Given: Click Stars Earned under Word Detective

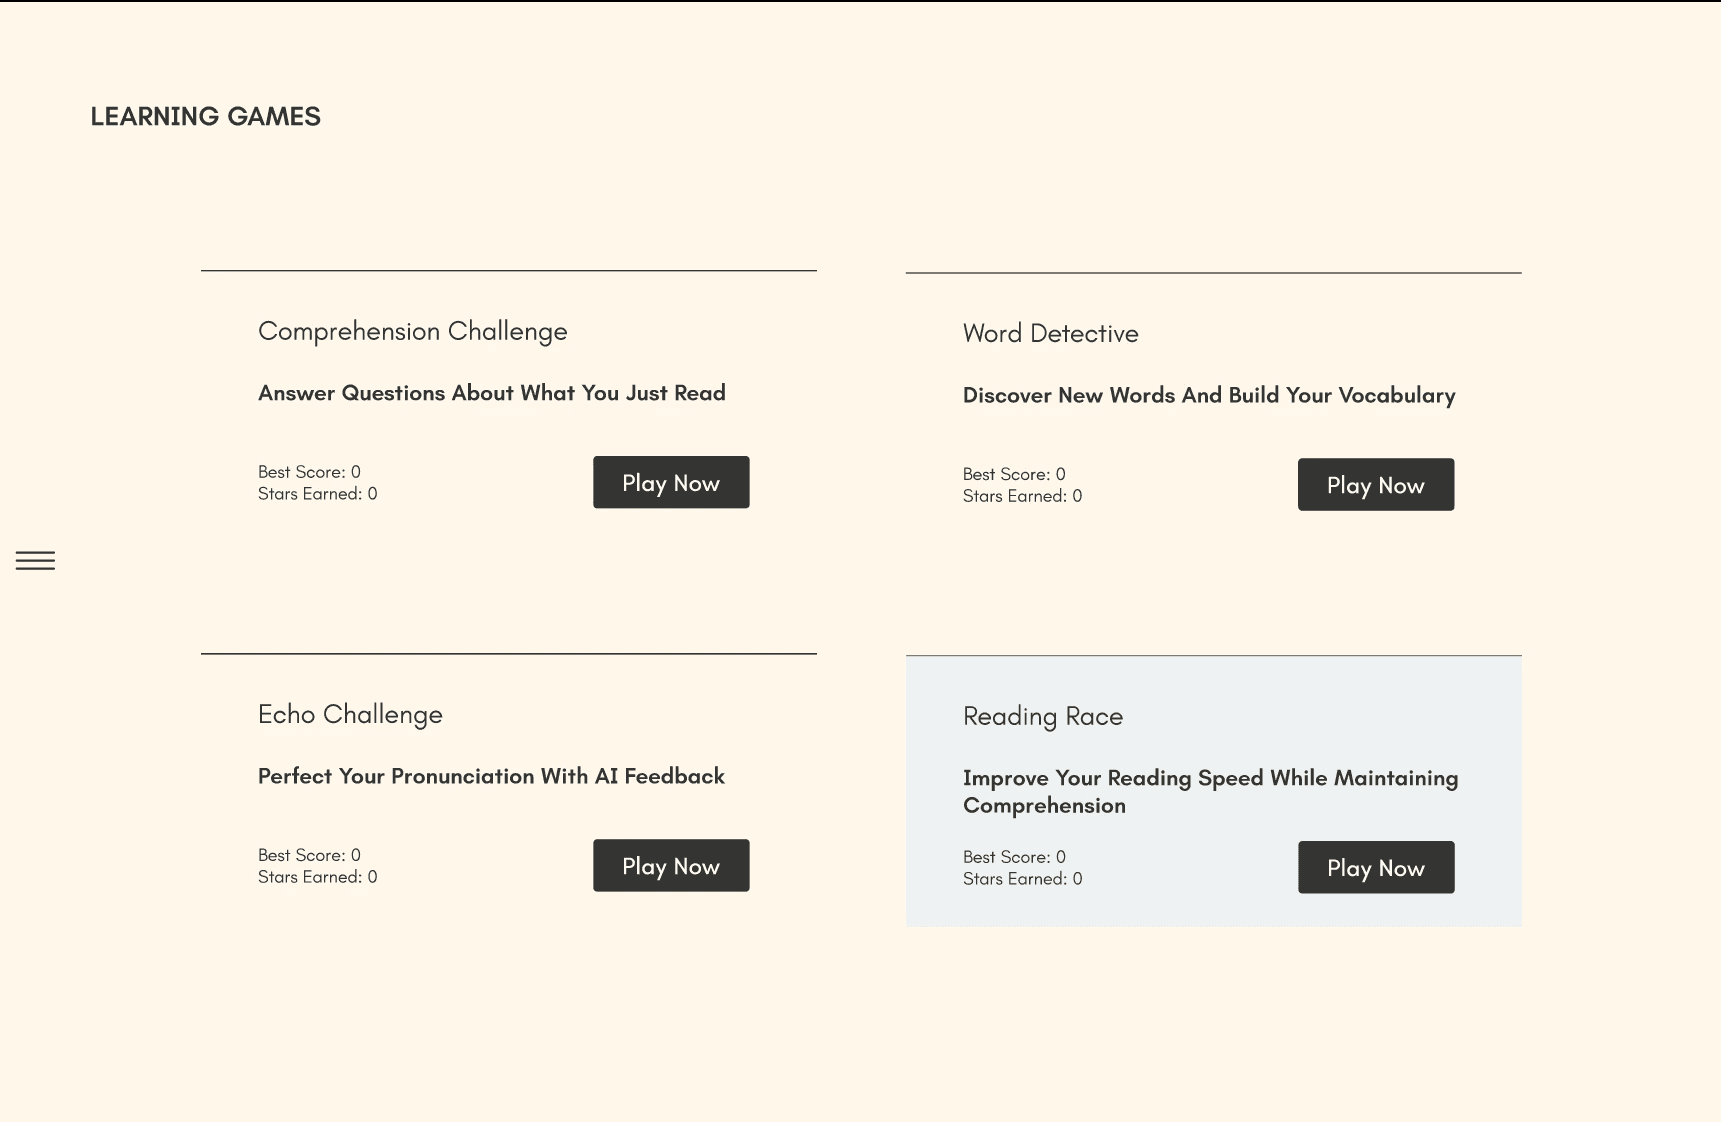Looking at the screenshot, I should tap(1022, 496).
